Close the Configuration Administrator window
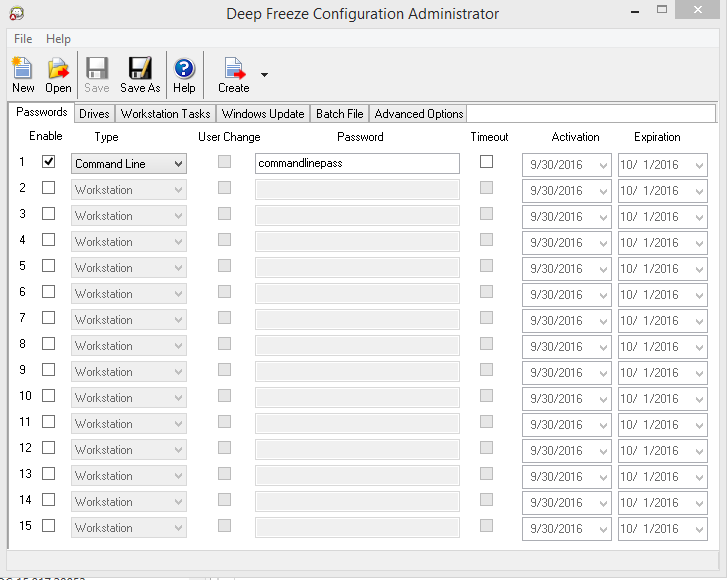 698,9
